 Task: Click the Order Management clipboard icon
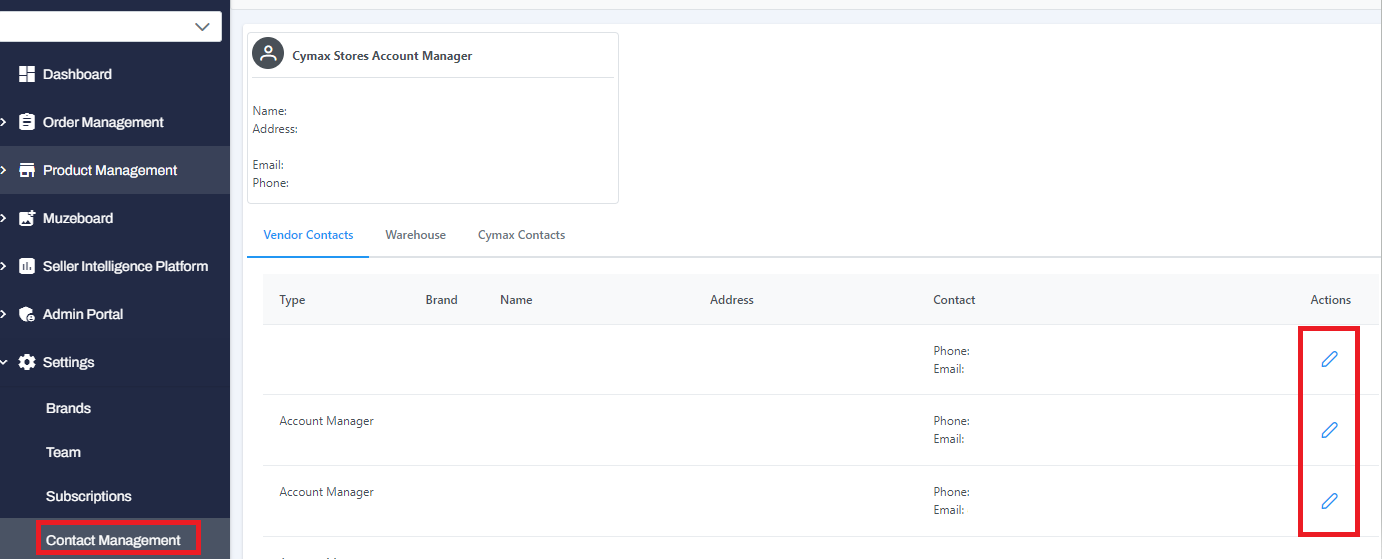pyautogui.click(x=27, y=122)
